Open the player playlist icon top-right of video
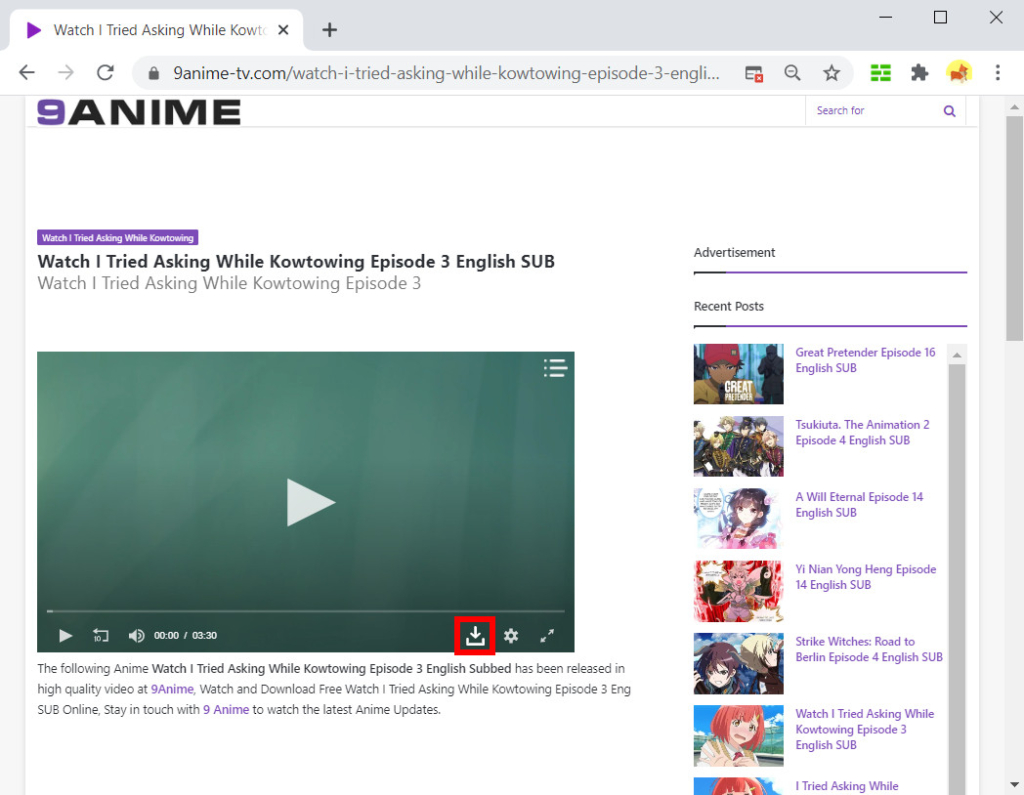This screenshot has height=795, width=1024. pyautogui.click(x=555, y=368)
